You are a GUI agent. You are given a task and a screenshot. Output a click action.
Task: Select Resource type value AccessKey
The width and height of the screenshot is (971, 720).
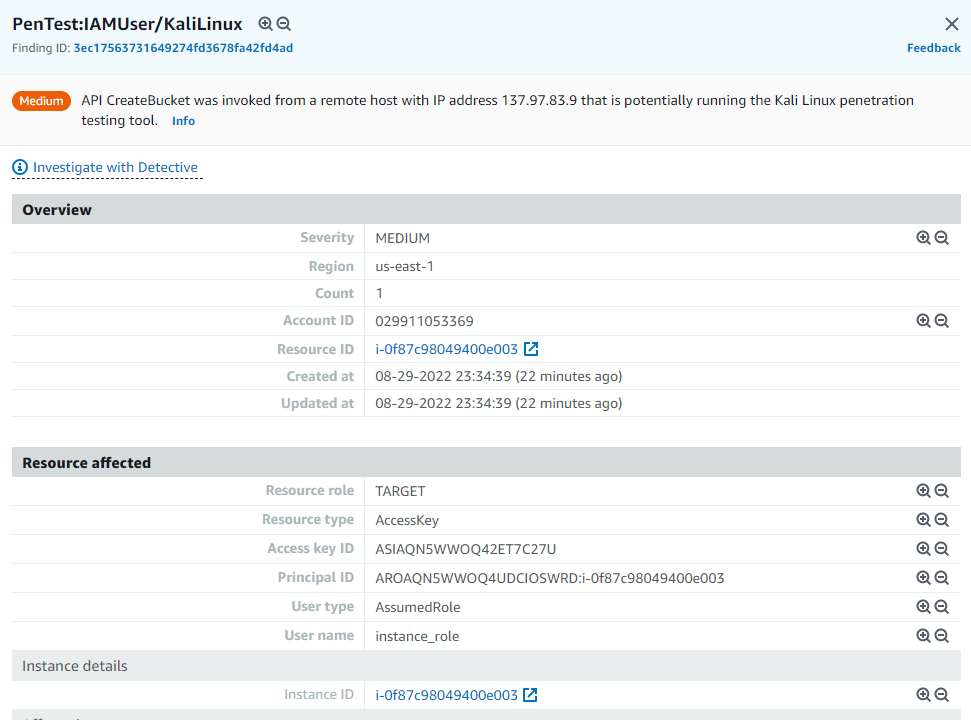(407, 521)
